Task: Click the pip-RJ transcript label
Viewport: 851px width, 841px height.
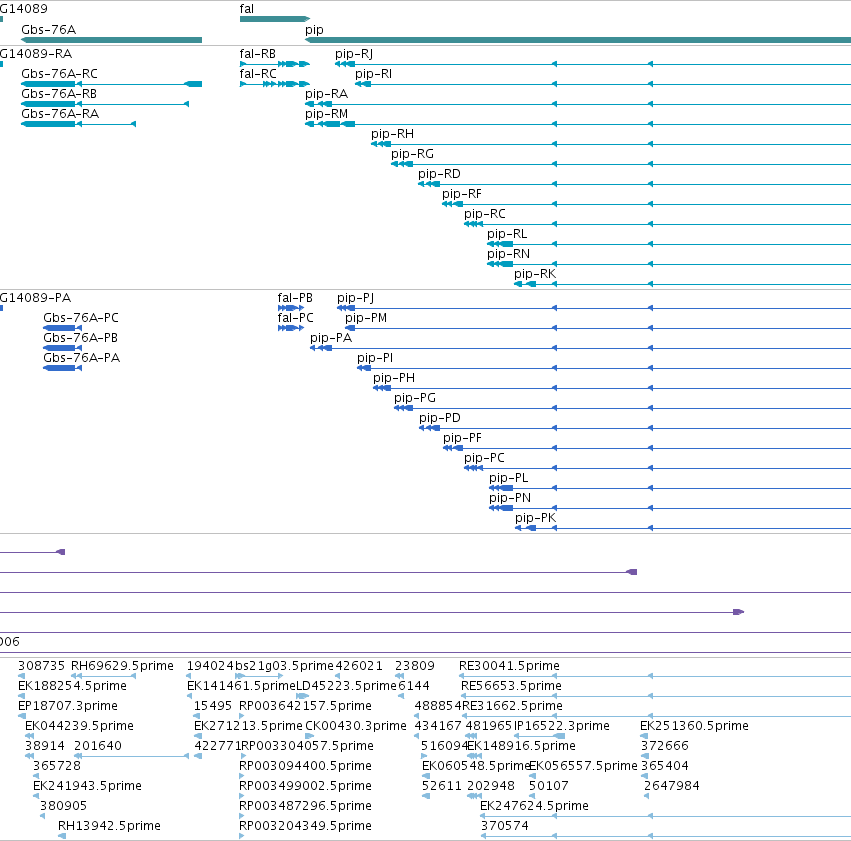Action: pos(354,54)
